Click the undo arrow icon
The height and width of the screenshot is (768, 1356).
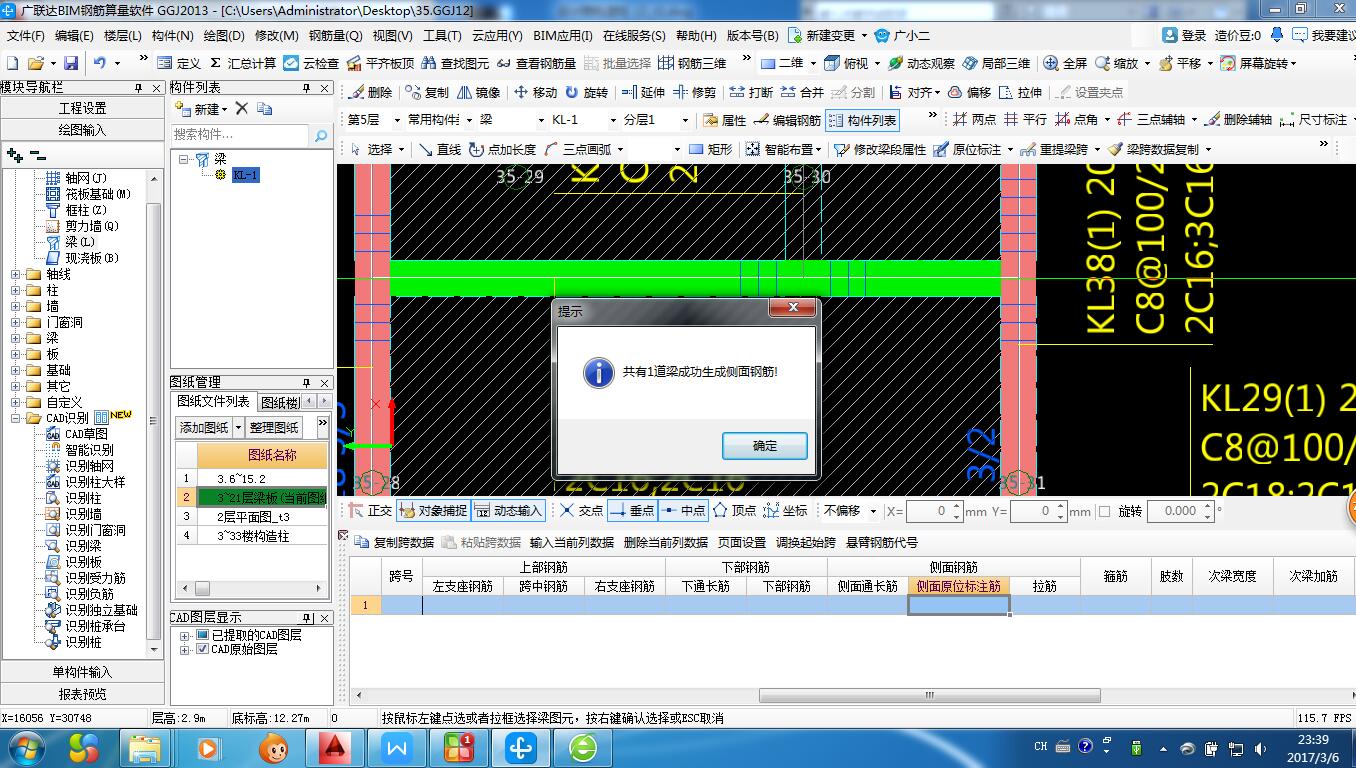100,63
